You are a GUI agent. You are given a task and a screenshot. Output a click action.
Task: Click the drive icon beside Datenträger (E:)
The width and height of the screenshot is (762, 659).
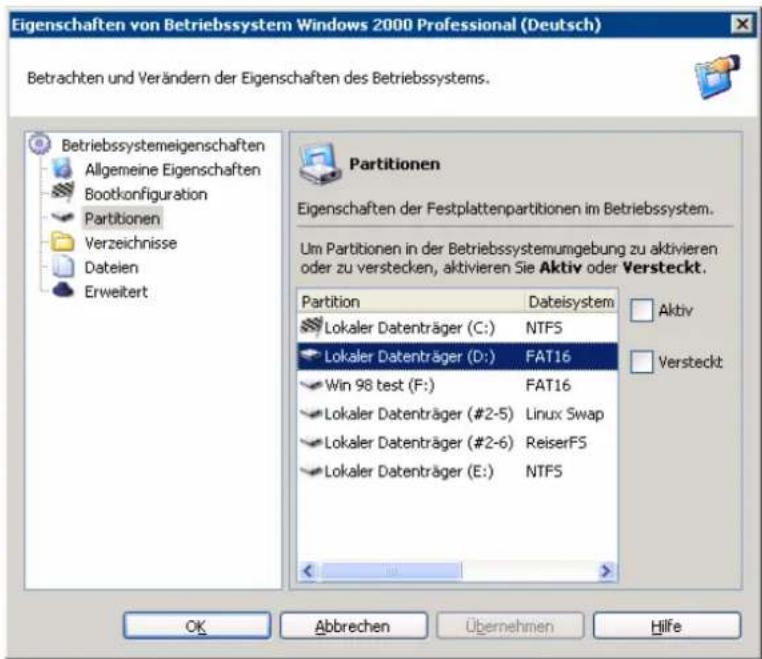(311, 471)
